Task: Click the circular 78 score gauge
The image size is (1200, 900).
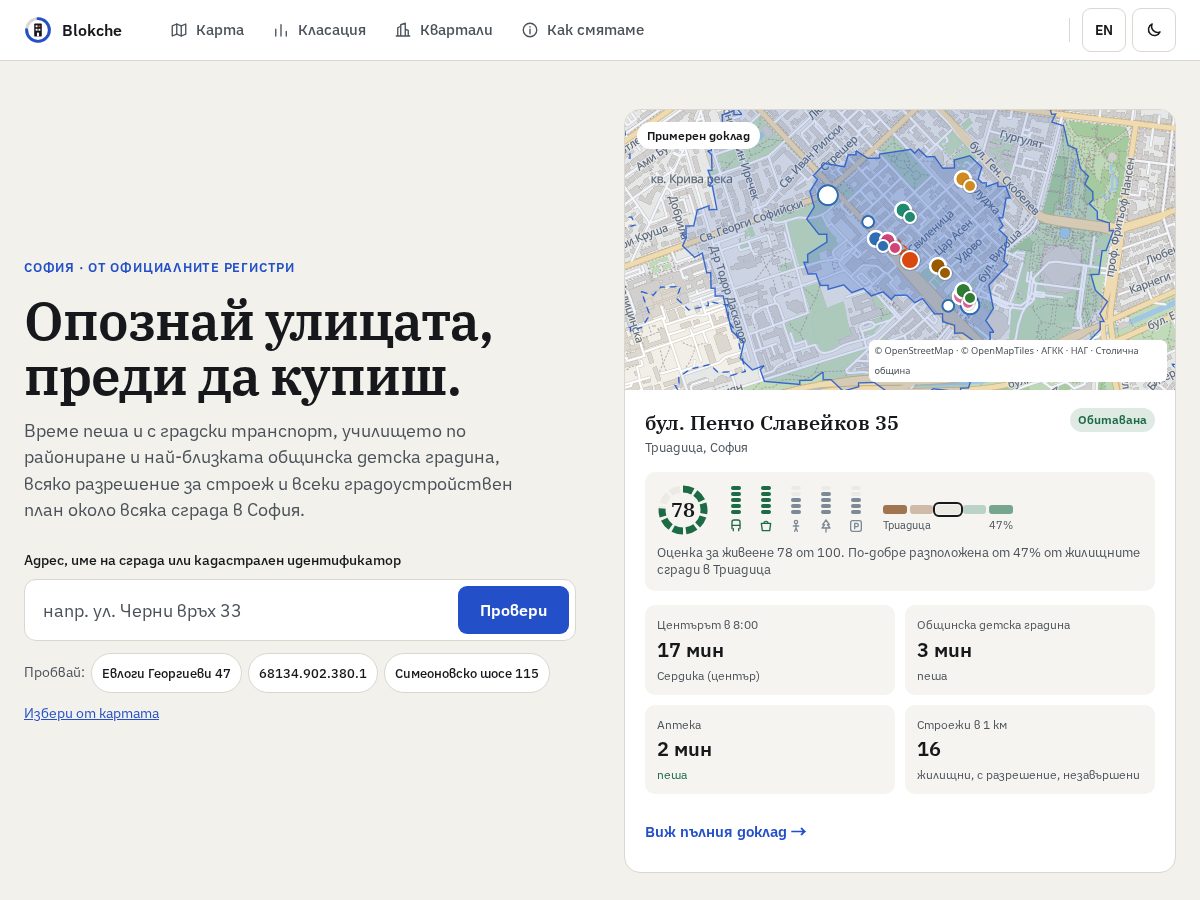Action: 683,510
